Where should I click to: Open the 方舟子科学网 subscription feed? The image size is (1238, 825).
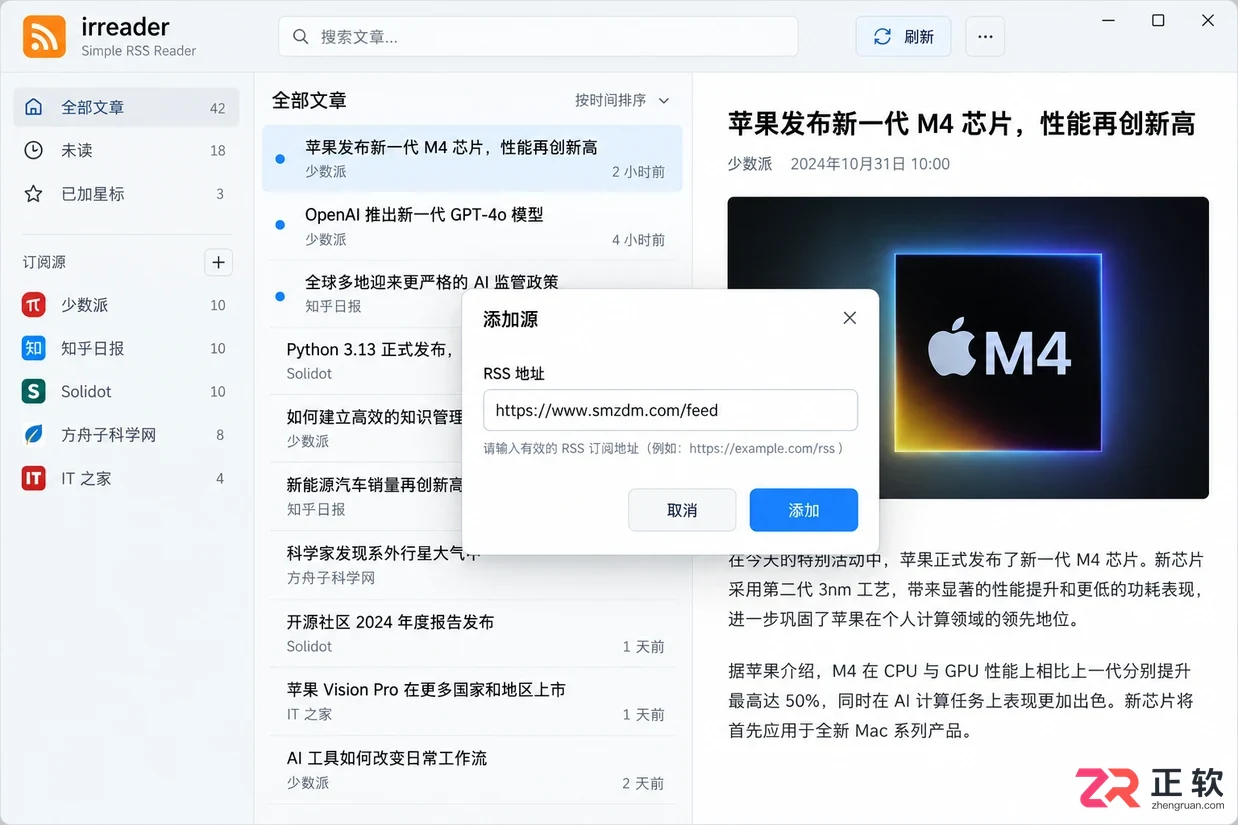click(126, 435)
